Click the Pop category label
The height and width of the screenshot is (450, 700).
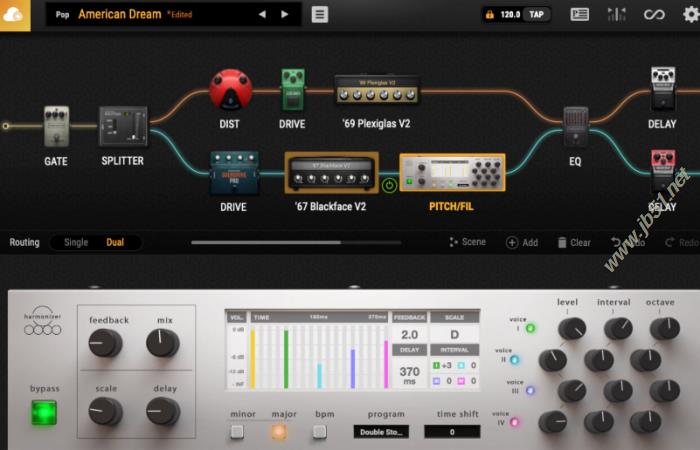click(x=62, y=15)
